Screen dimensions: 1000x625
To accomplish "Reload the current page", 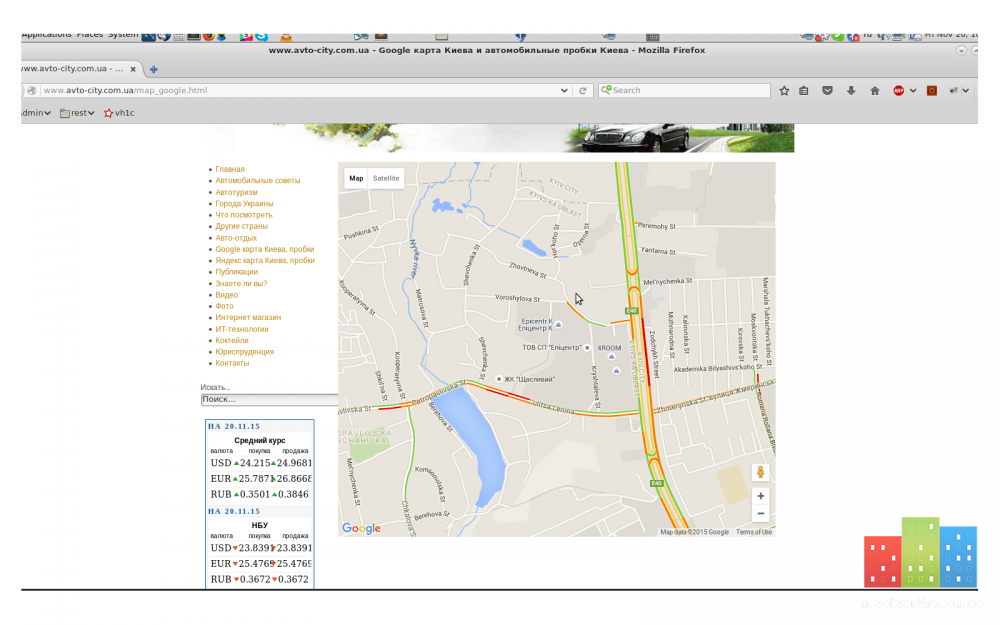I will [x=582, y=91].
